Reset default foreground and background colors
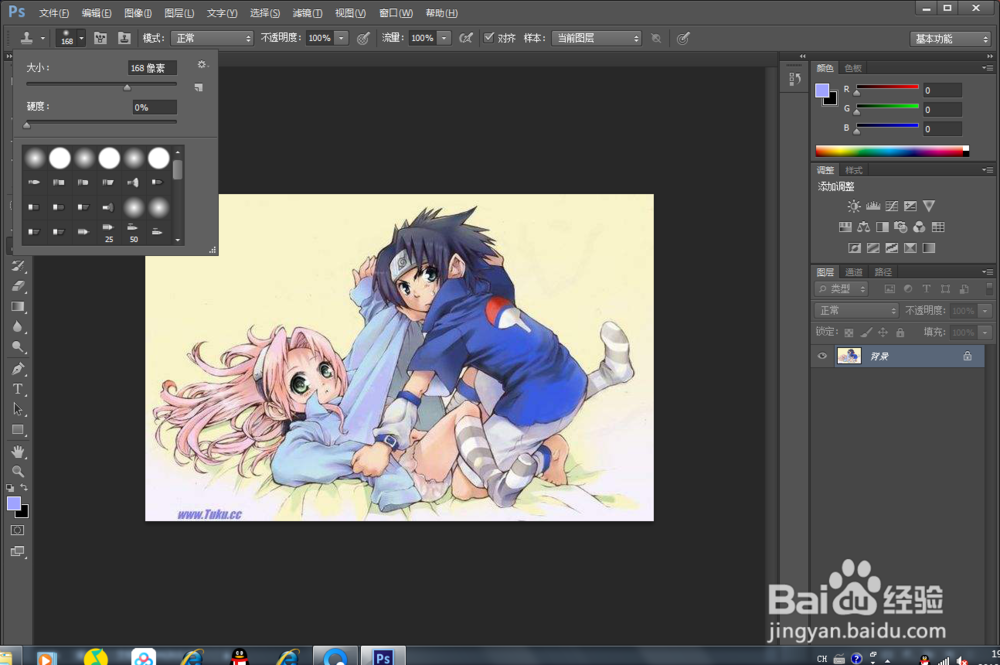Viewport: 1000px width, 665px height. [10, 488]
